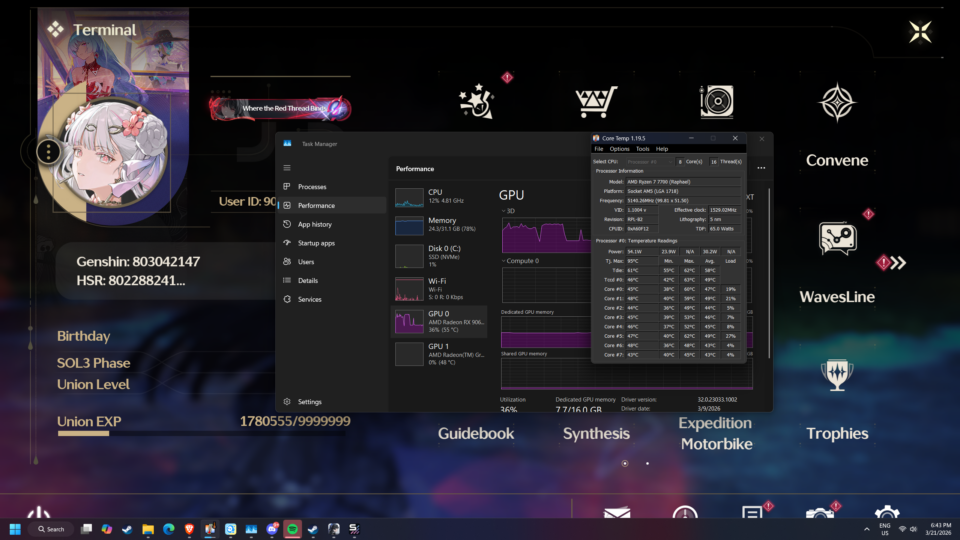The width and height of the screenshot is (960, 540).
Task: Select the Disk 0 (C:) performance entry
Action: tap(439, 257)
